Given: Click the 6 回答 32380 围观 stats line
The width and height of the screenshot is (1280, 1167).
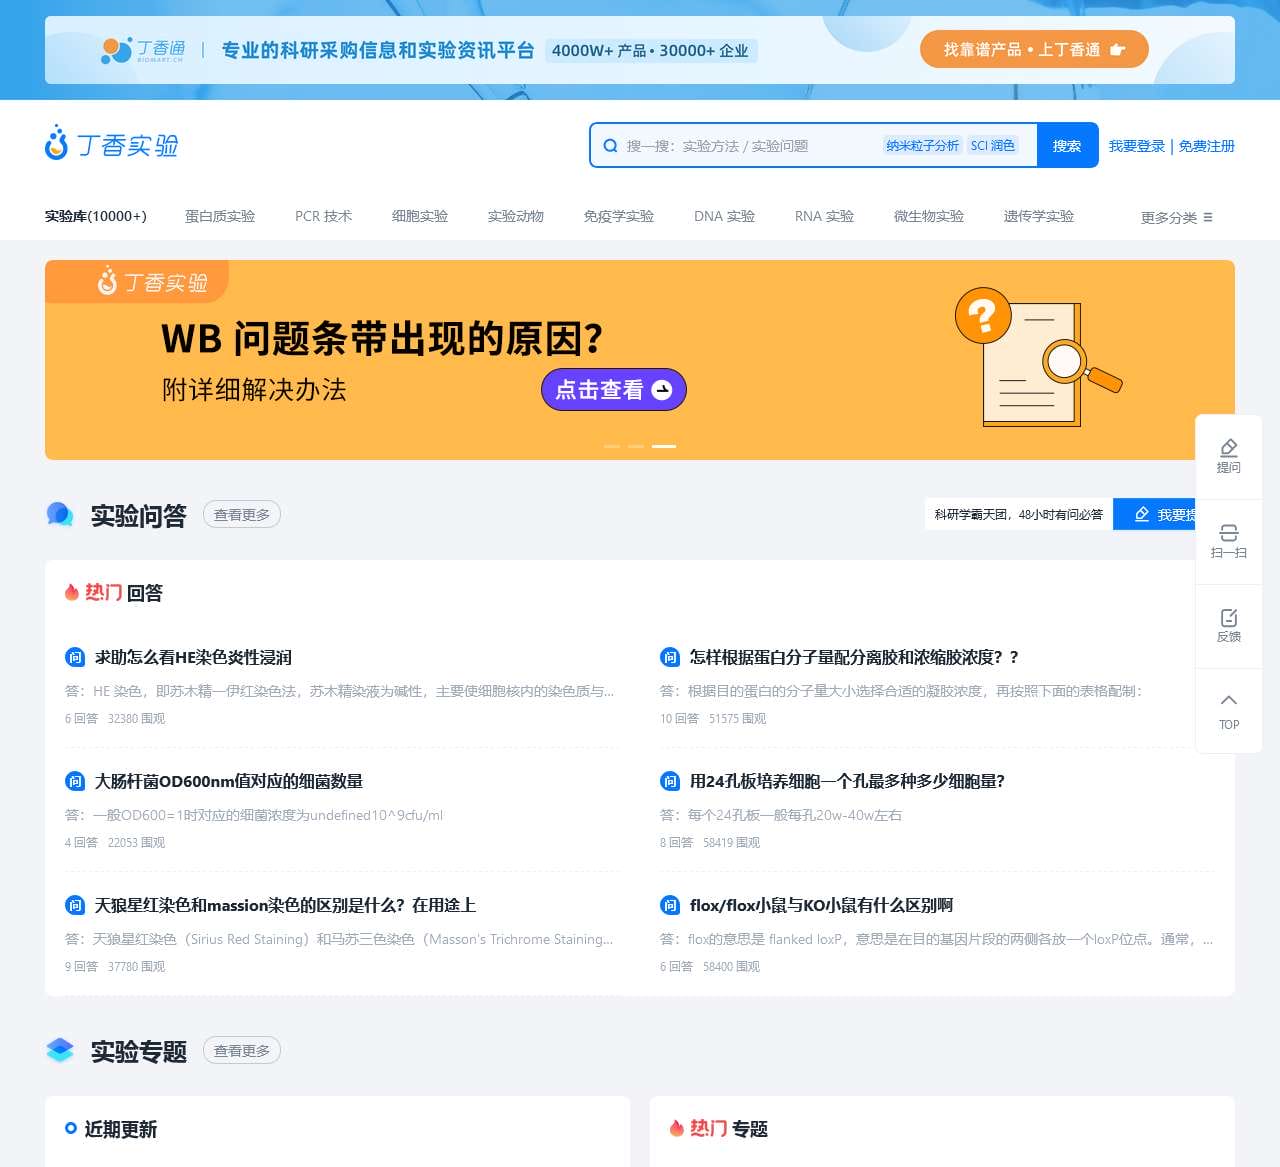Looking at the screenshot, I should pyautogui.click(x=115, y=718).
